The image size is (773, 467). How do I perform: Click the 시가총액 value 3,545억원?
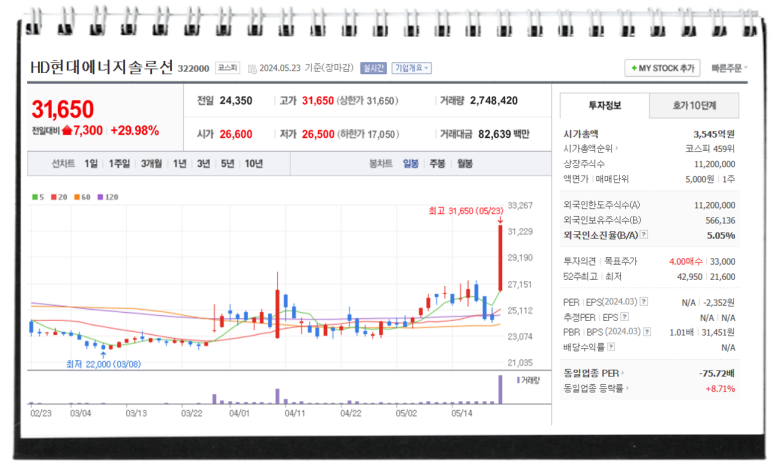(x=714, y=134)
